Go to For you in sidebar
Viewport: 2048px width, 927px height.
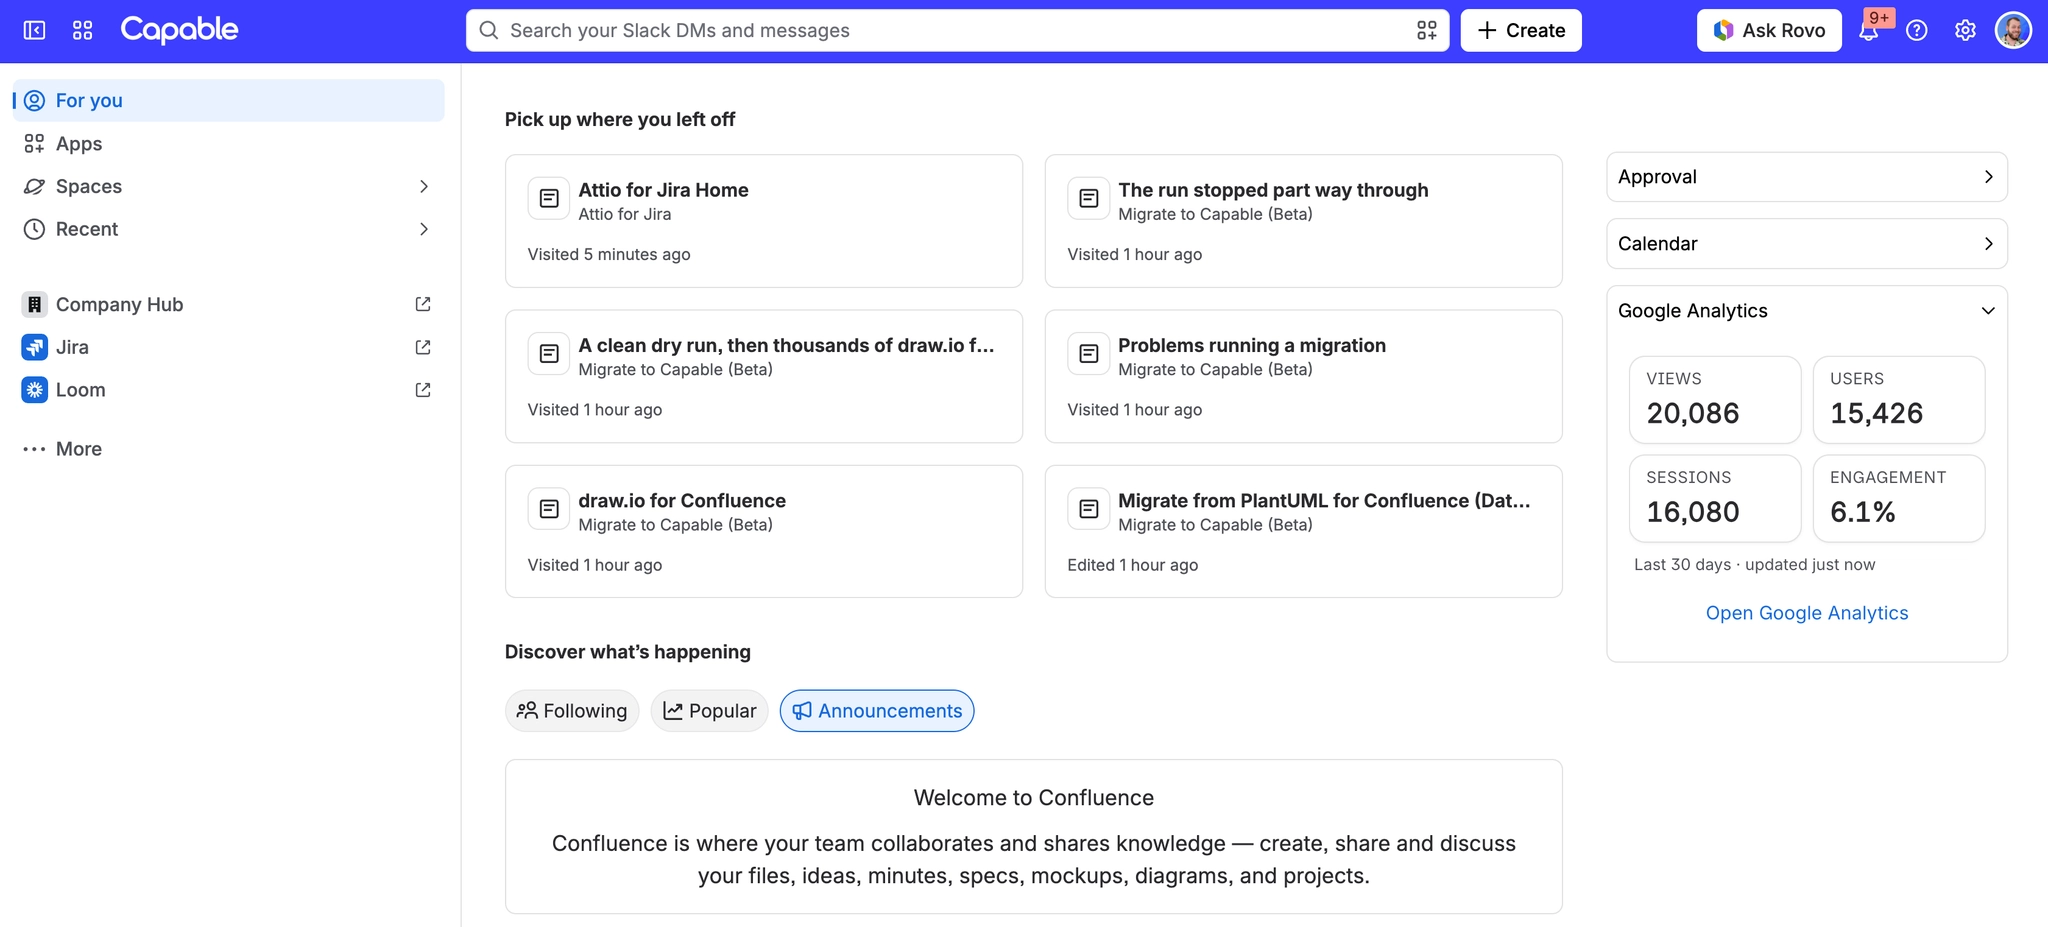tap(229, 101)
